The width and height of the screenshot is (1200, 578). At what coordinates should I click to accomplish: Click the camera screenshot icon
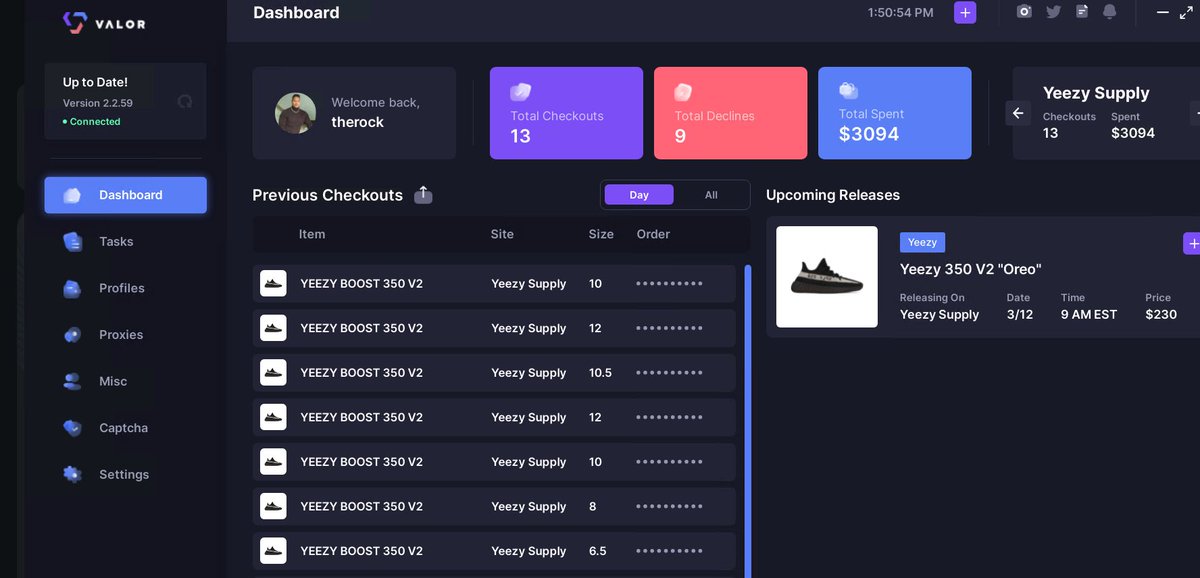point(1024,12)
